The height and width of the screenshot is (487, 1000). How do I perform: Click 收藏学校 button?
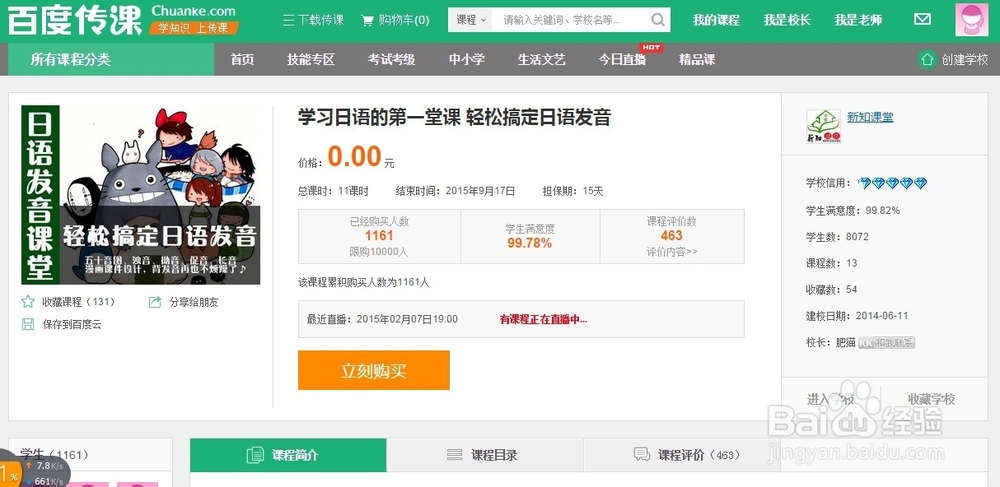pyautogui.click(x=932, y=400)
